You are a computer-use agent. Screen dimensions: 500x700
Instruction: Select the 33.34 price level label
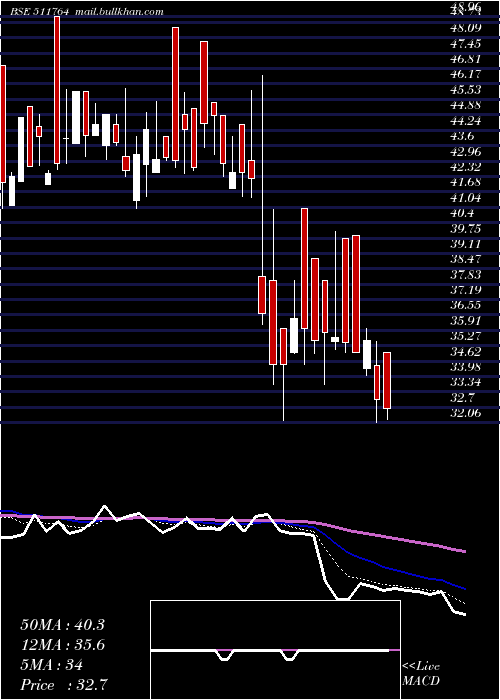point(466,383)
